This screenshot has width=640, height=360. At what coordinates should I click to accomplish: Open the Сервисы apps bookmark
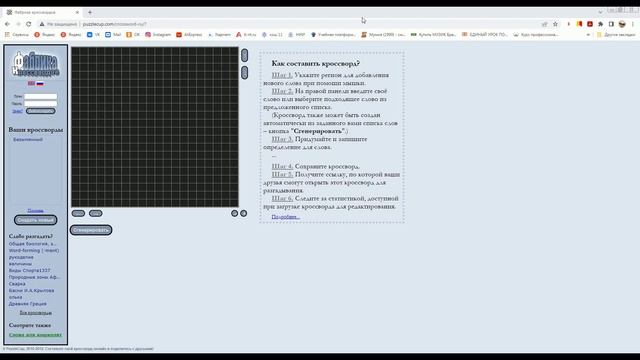point(17,35)
